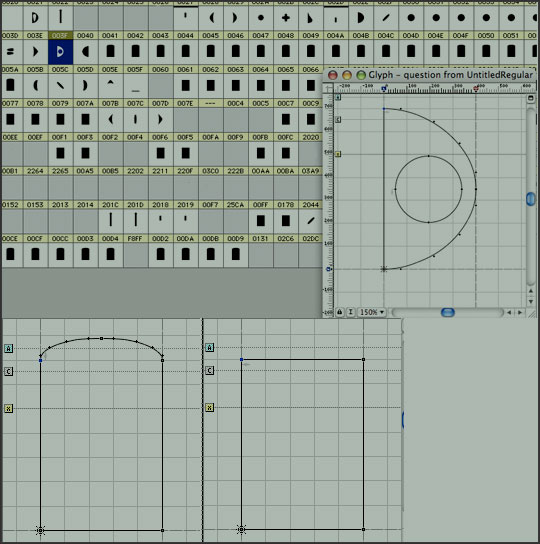Select the greater-than glyph cell 003E

(35, 52)
